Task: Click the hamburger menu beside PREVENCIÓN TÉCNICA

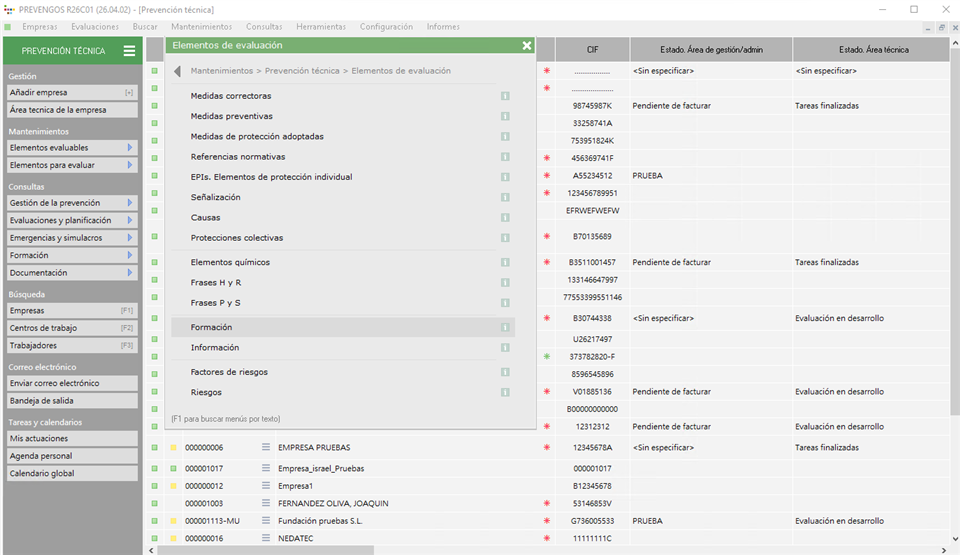Action: [x=129, y=51]
